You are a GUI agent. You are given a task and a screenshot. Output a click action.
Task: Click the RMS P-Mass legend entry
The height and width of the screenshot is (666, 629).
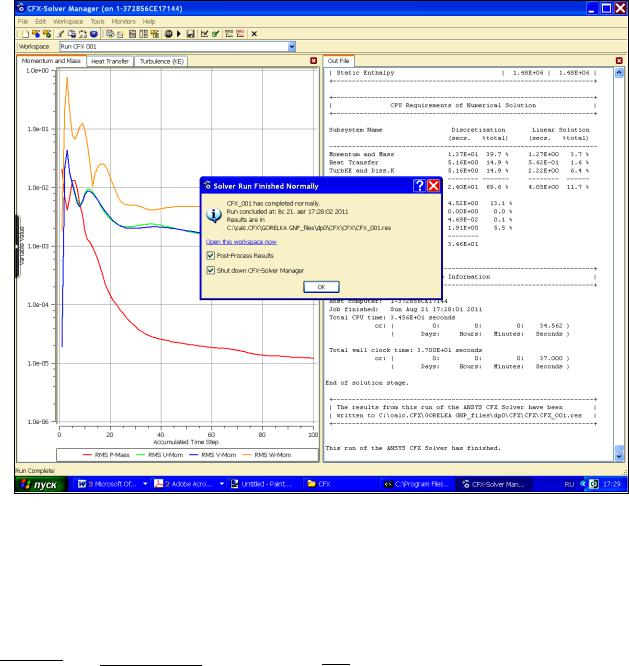[x=106, y=454]
